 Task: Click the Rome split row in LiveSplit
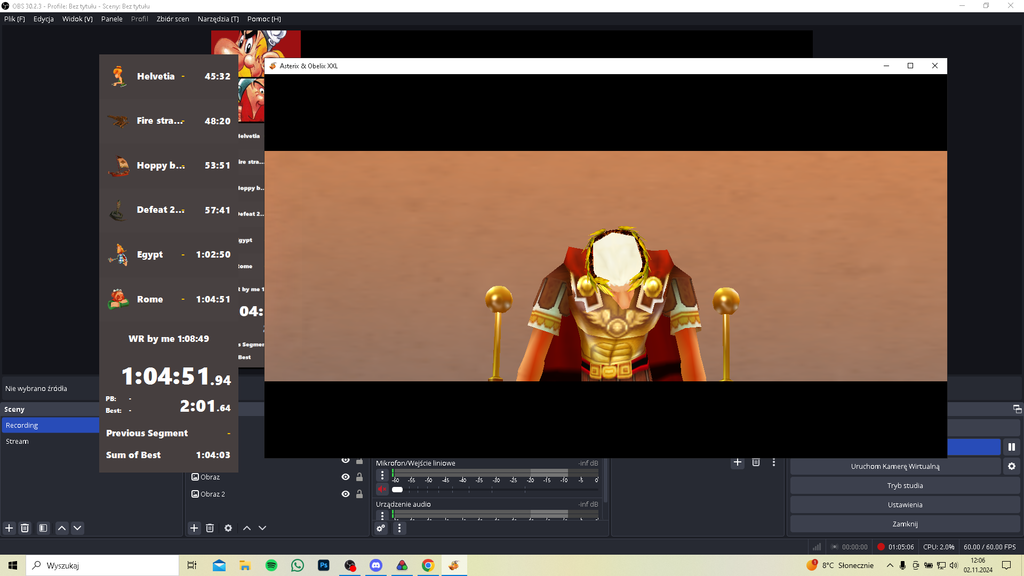coord(168,299)
